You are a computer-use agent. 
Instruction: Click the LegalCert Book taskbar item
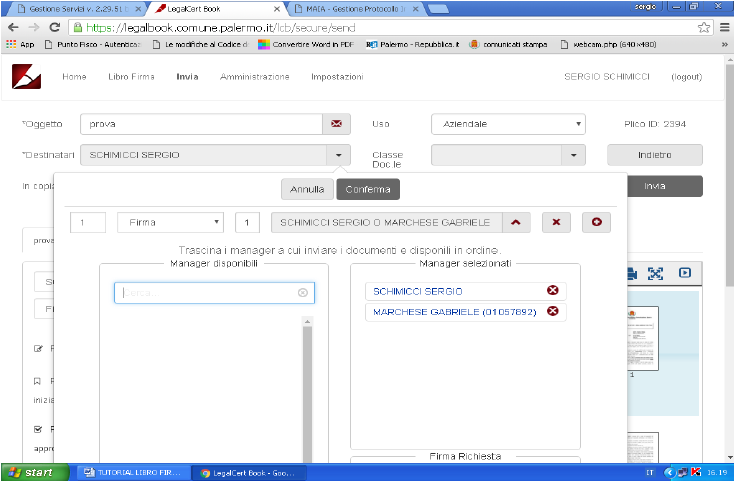248,473
